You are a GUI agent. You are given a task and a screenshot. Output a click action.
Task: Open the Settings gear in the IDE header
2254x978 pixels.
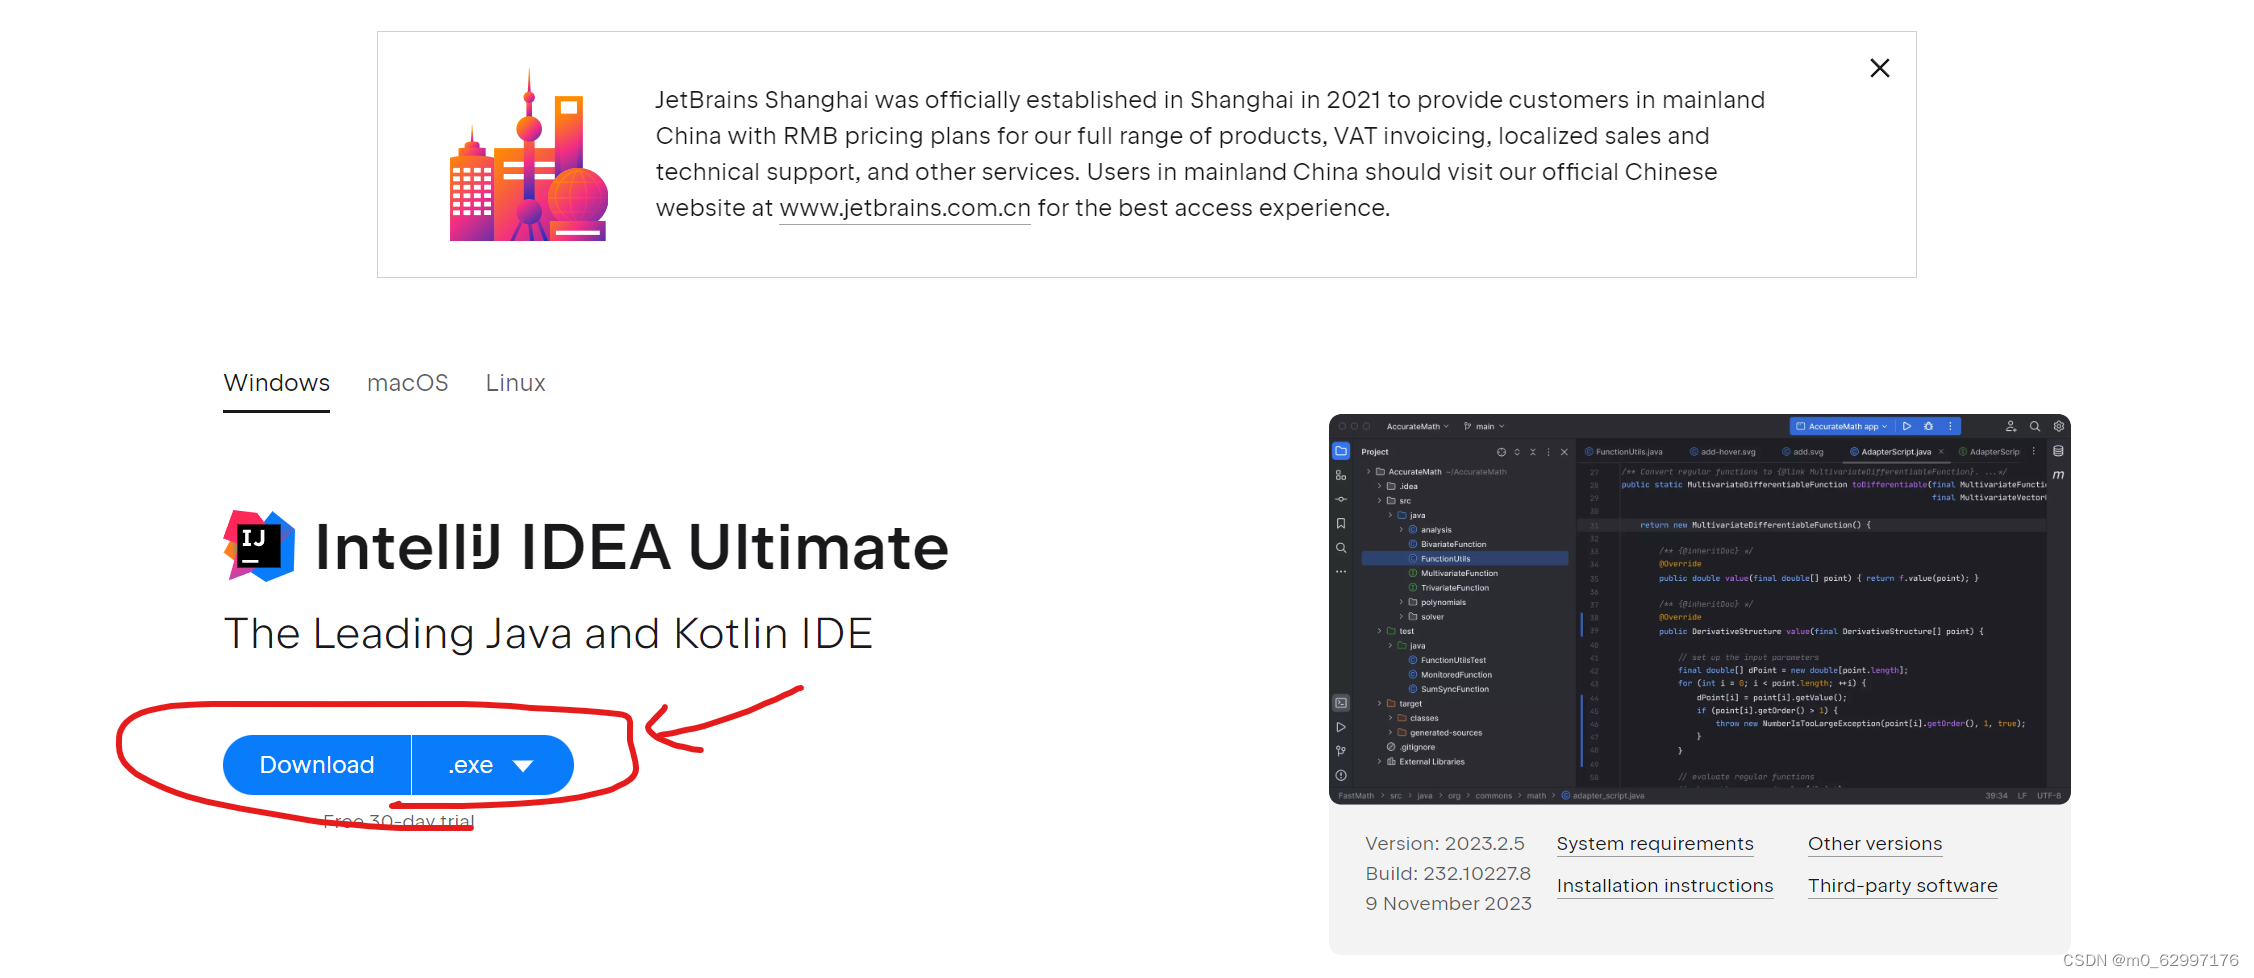tap(2058, 426)
